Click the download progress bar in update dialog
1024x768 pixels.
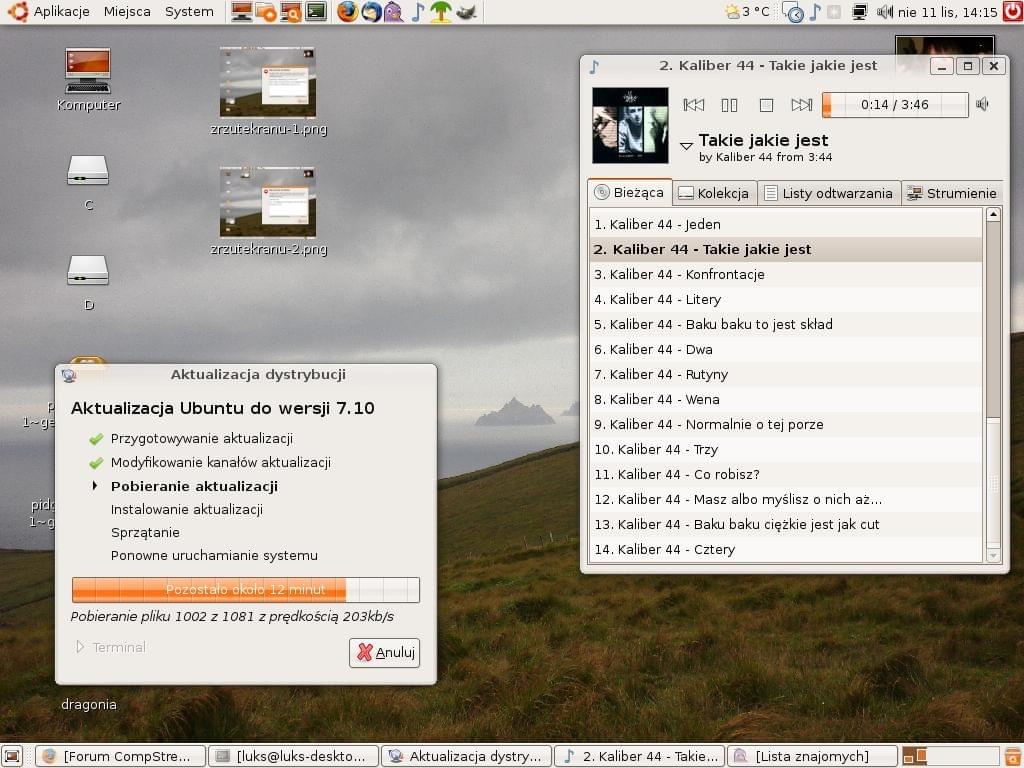[246, 590]
